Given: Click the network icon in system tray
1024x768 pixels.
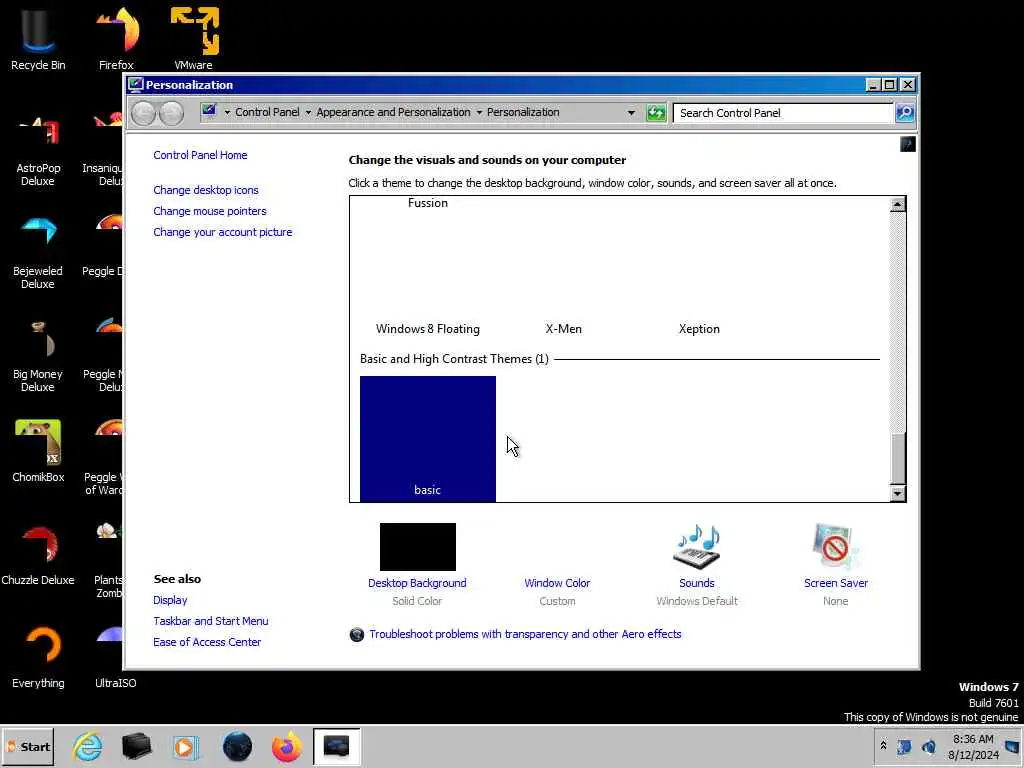Looking at the screenshot, I should point(904,747).
